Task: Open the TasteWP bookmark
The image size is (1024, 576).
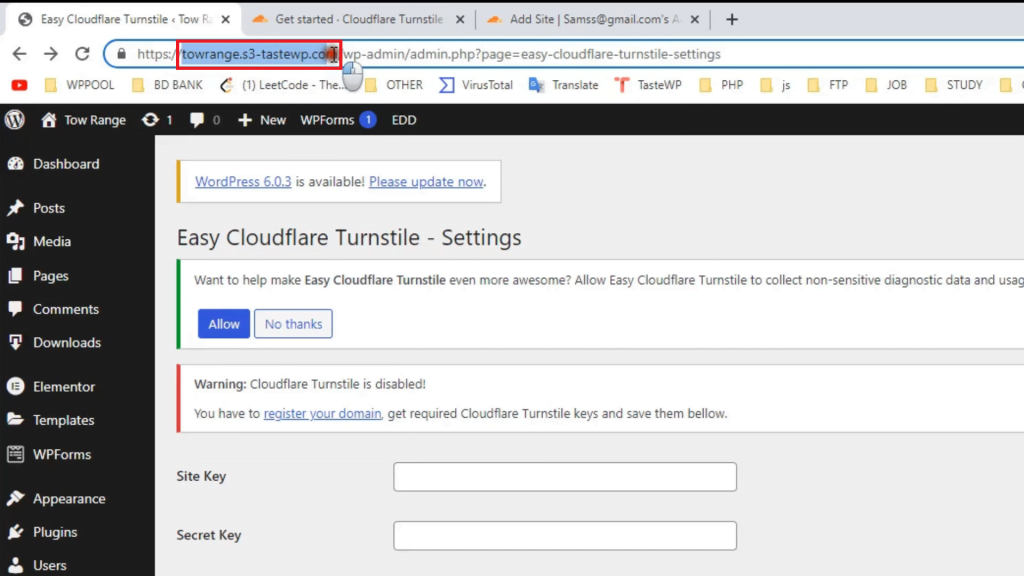Action: coord(648,85)
